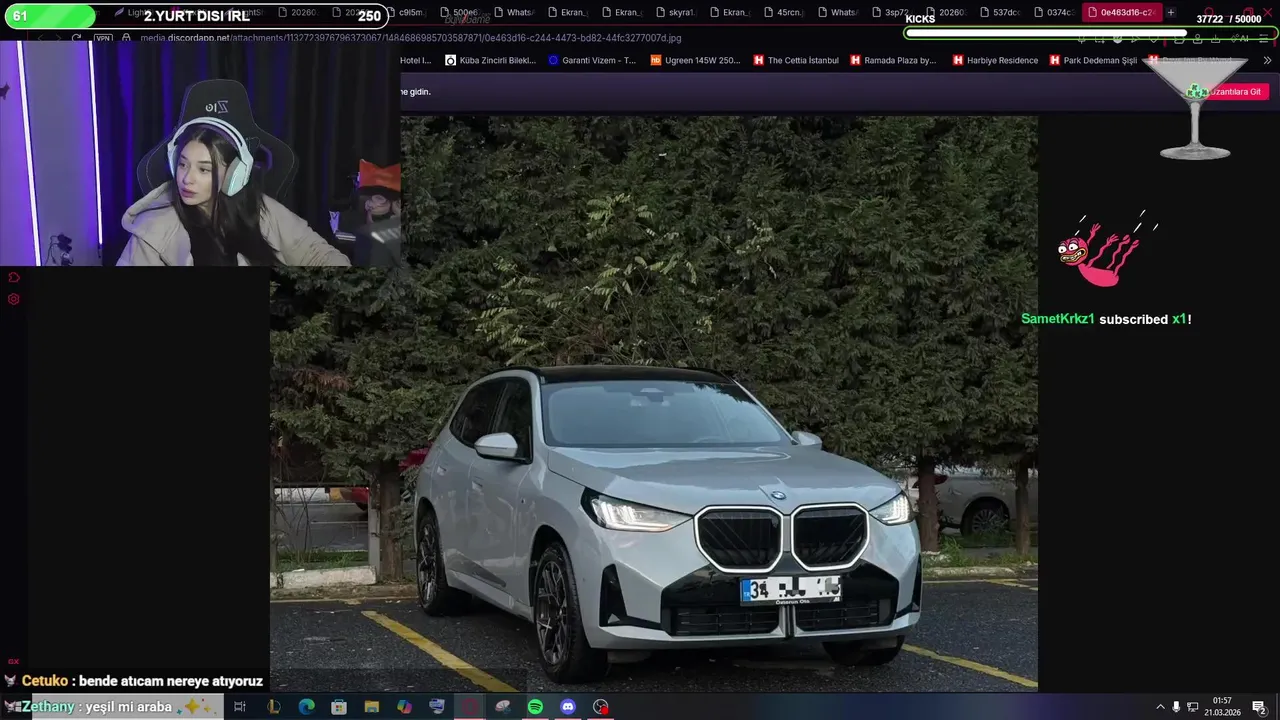Click the network tray icon
Screen dimensions: 1280x720
[x=1192, y=707]
